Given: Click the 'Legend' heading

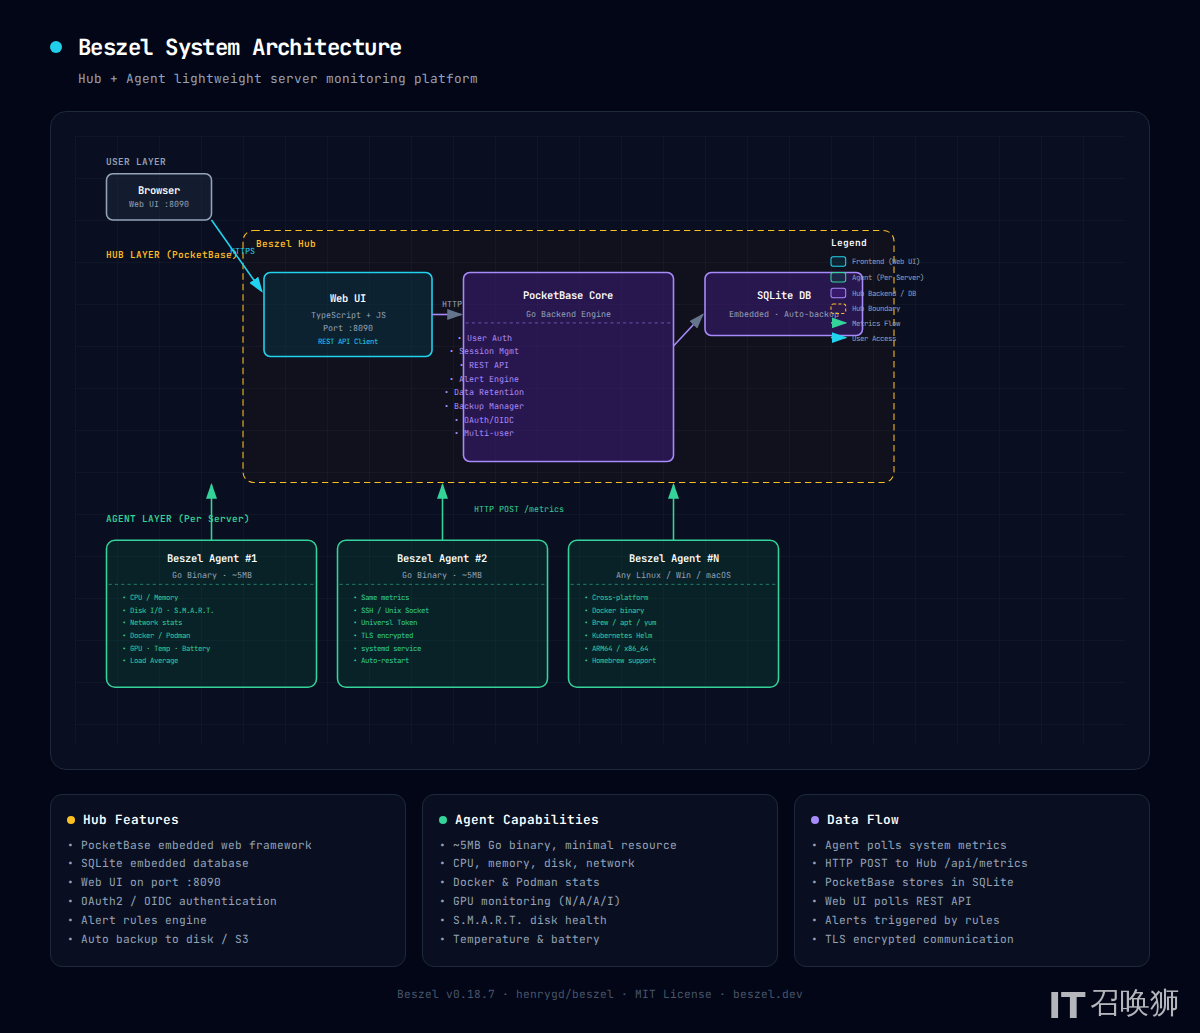Looking at the screenshot, I should (x=849, y=243).
